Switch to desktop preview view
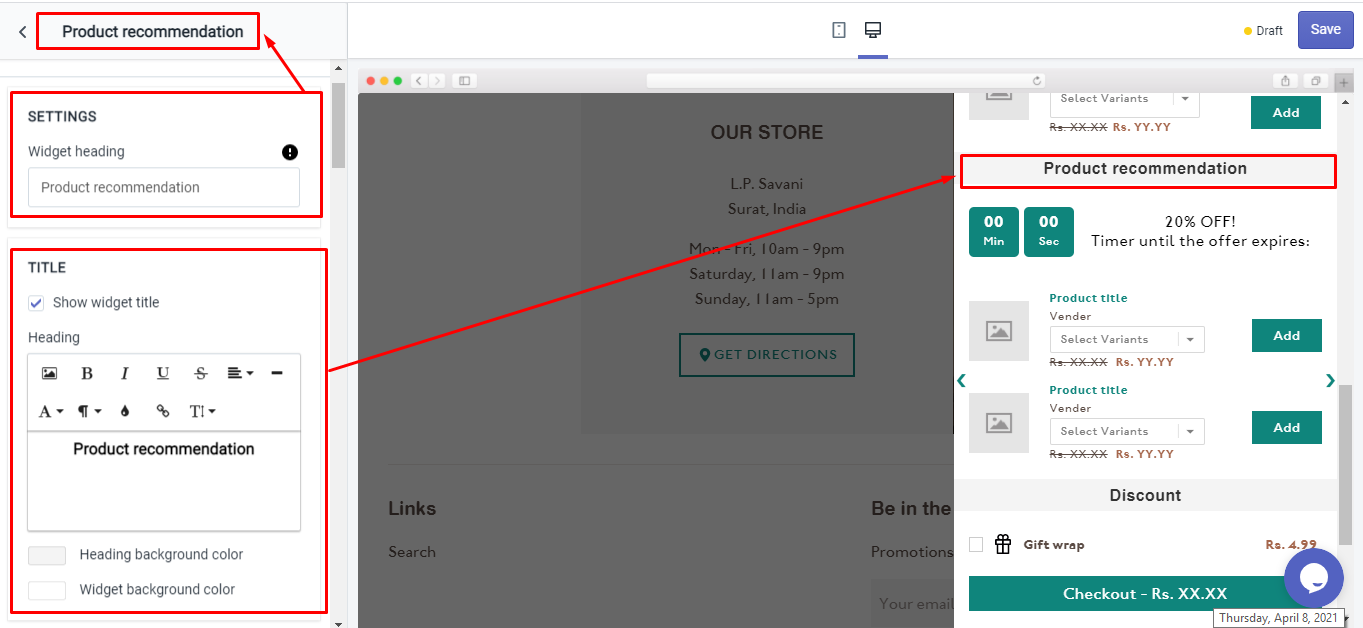 (x=873, y=30)
